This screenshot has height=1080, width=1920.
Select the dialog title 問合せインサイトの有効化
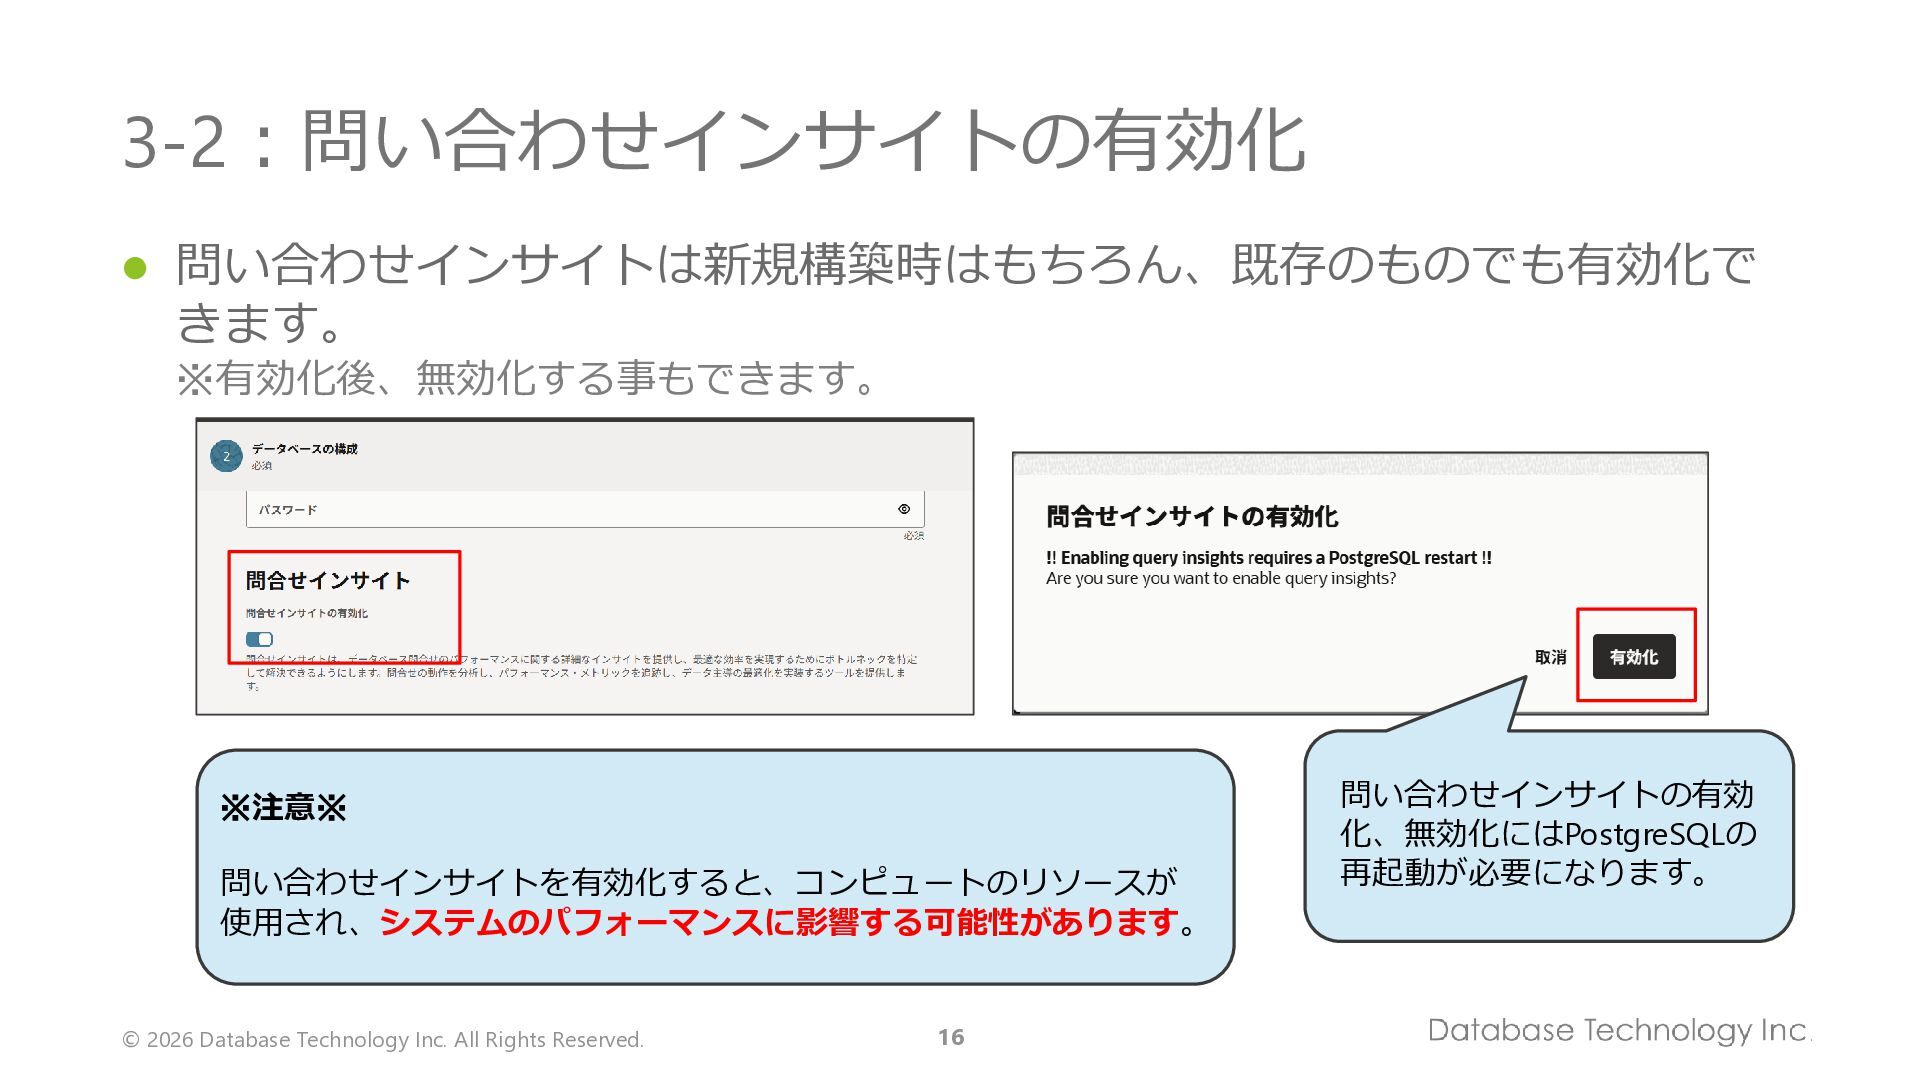point(1192,516)
